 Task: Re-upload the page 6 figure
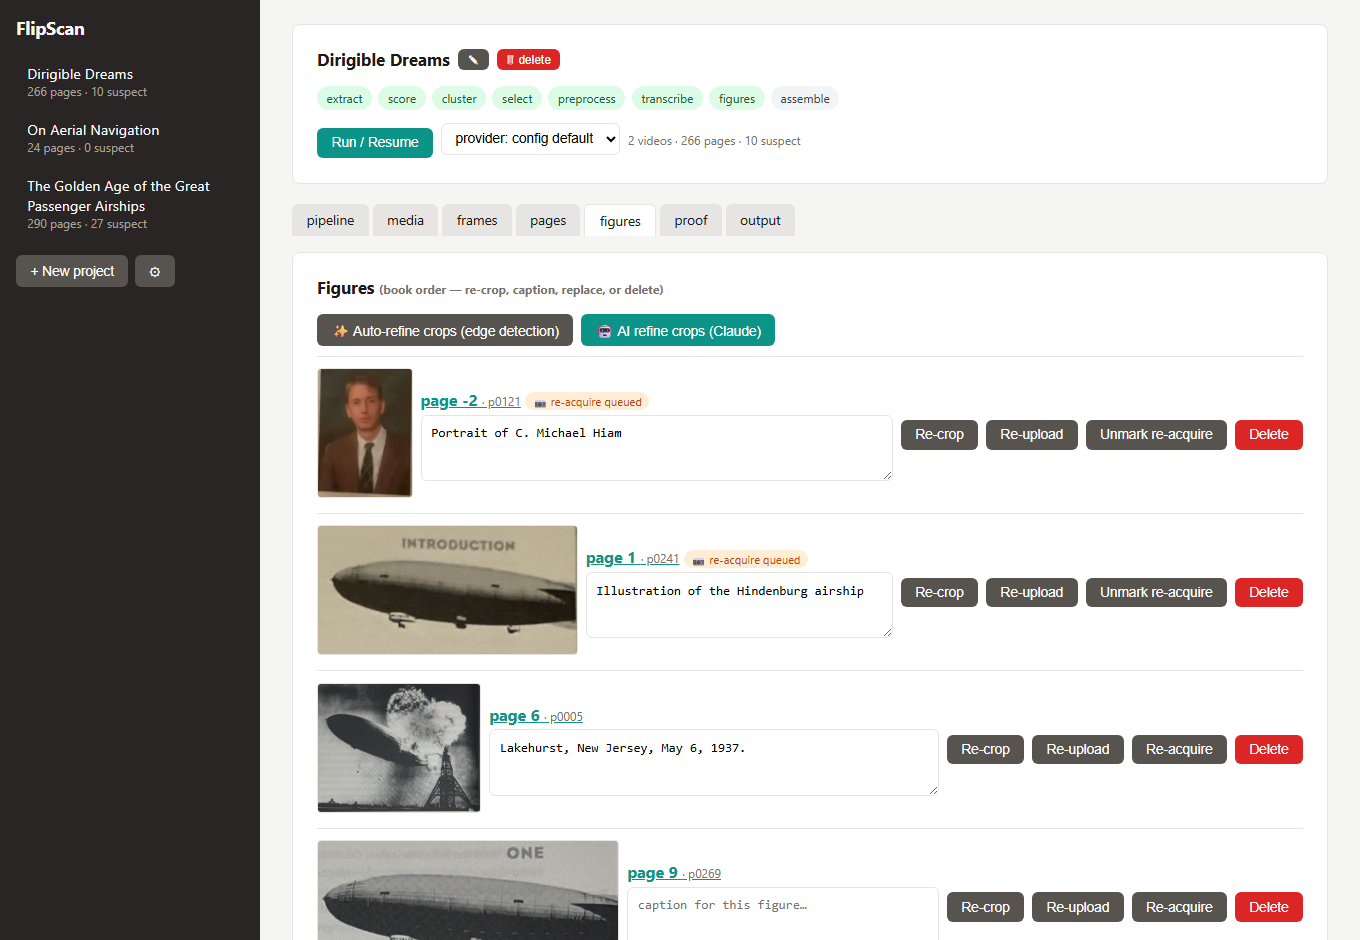click(x=1078, y=750)
